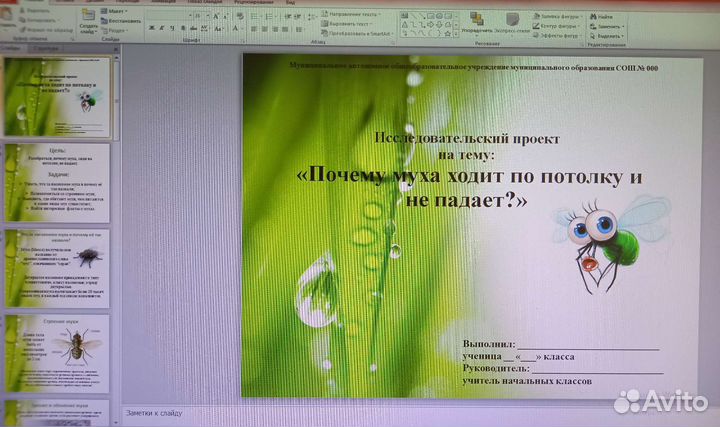Toggle bold (Ж) formatting
720x427 pixels.
click(x=152, y=28)
